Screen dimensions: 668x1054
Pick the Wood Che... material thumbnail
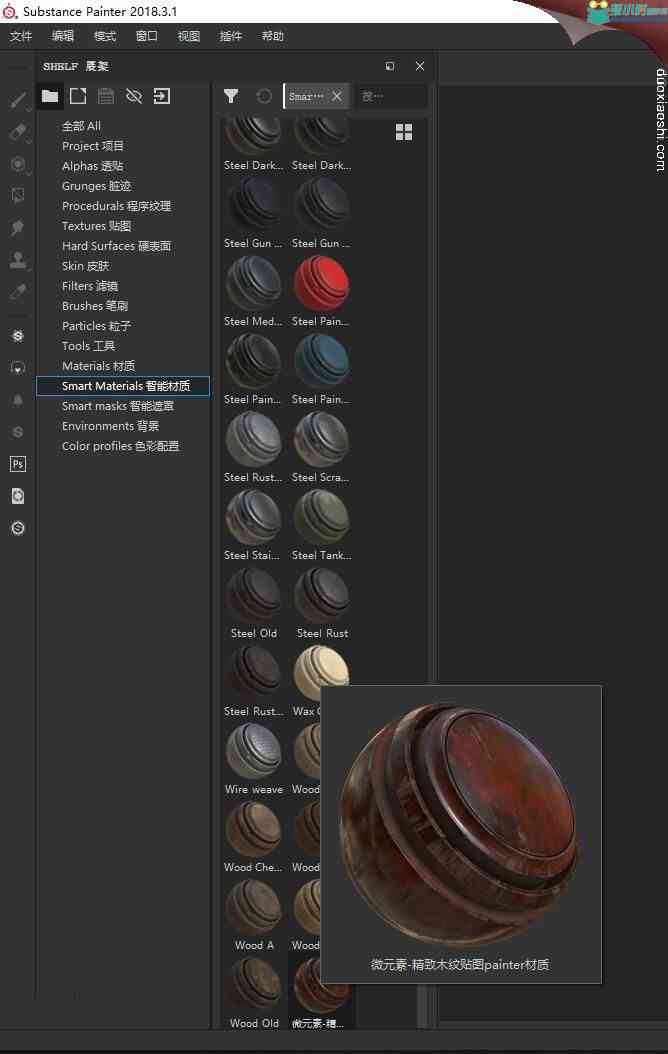click(x=253, y=829)
